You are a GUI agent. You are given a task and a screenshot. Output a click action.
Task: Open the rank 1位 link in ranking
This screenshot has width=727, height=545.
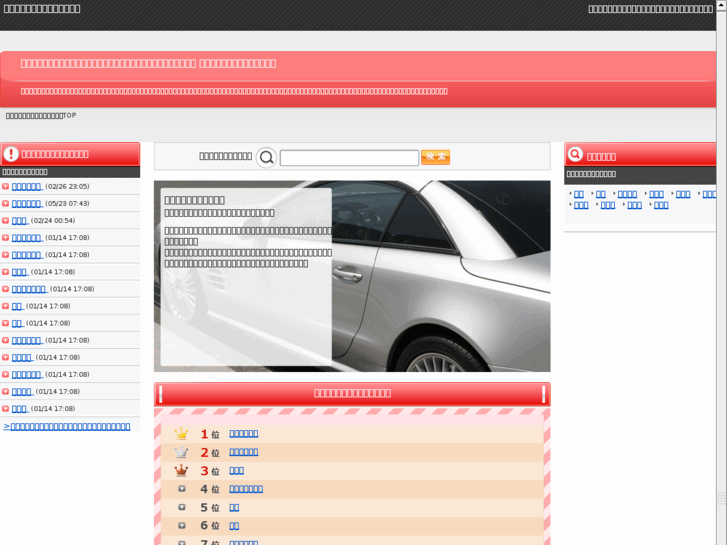(243, 434)
